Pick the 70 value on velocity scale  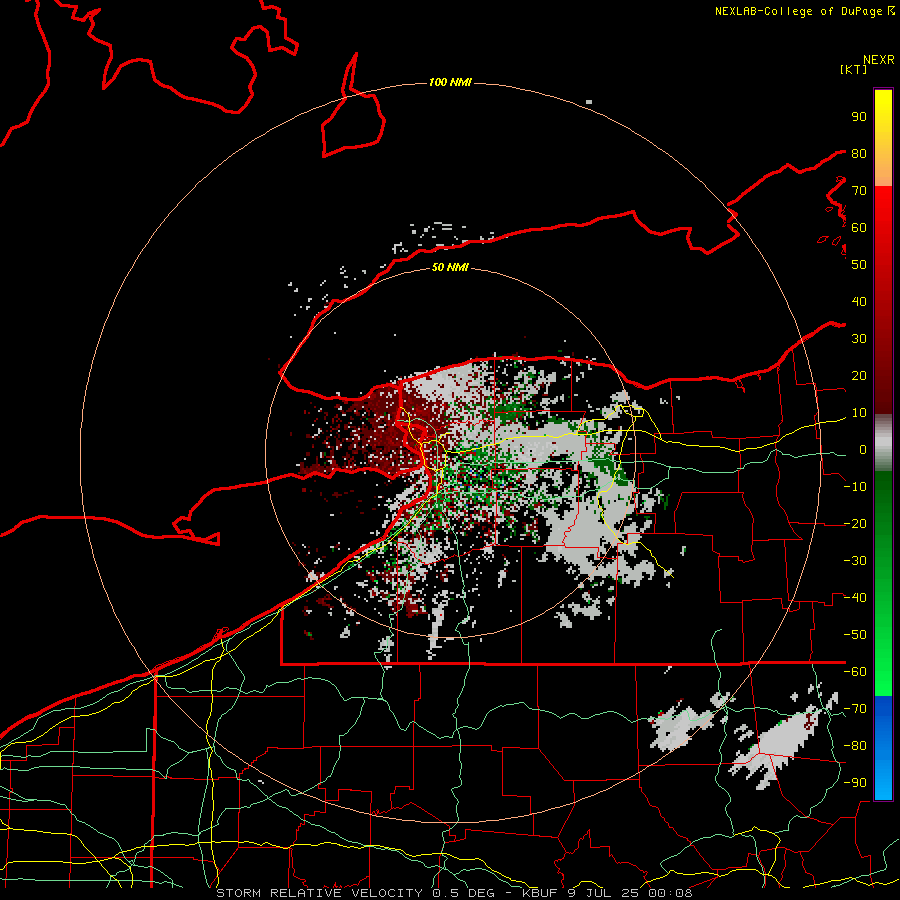pos(859,191)
